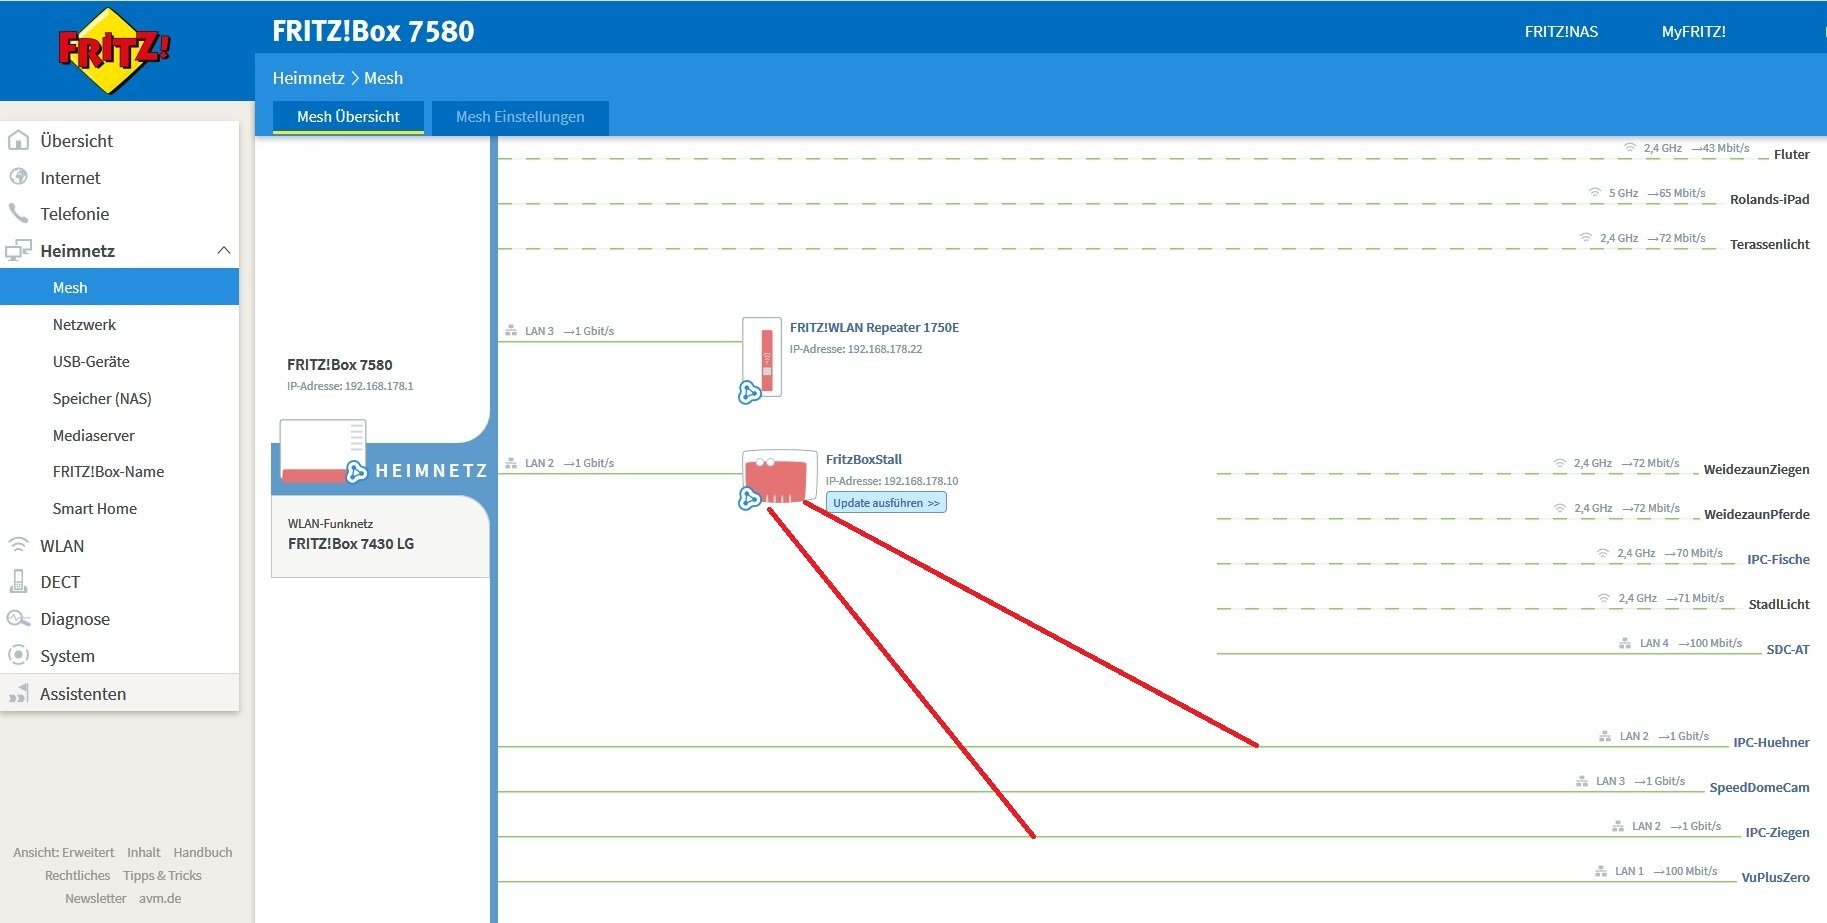The width and height of the screenshot is (1827, 923).
Task: Click the FRITZ! logo
Action: [114, 51]
